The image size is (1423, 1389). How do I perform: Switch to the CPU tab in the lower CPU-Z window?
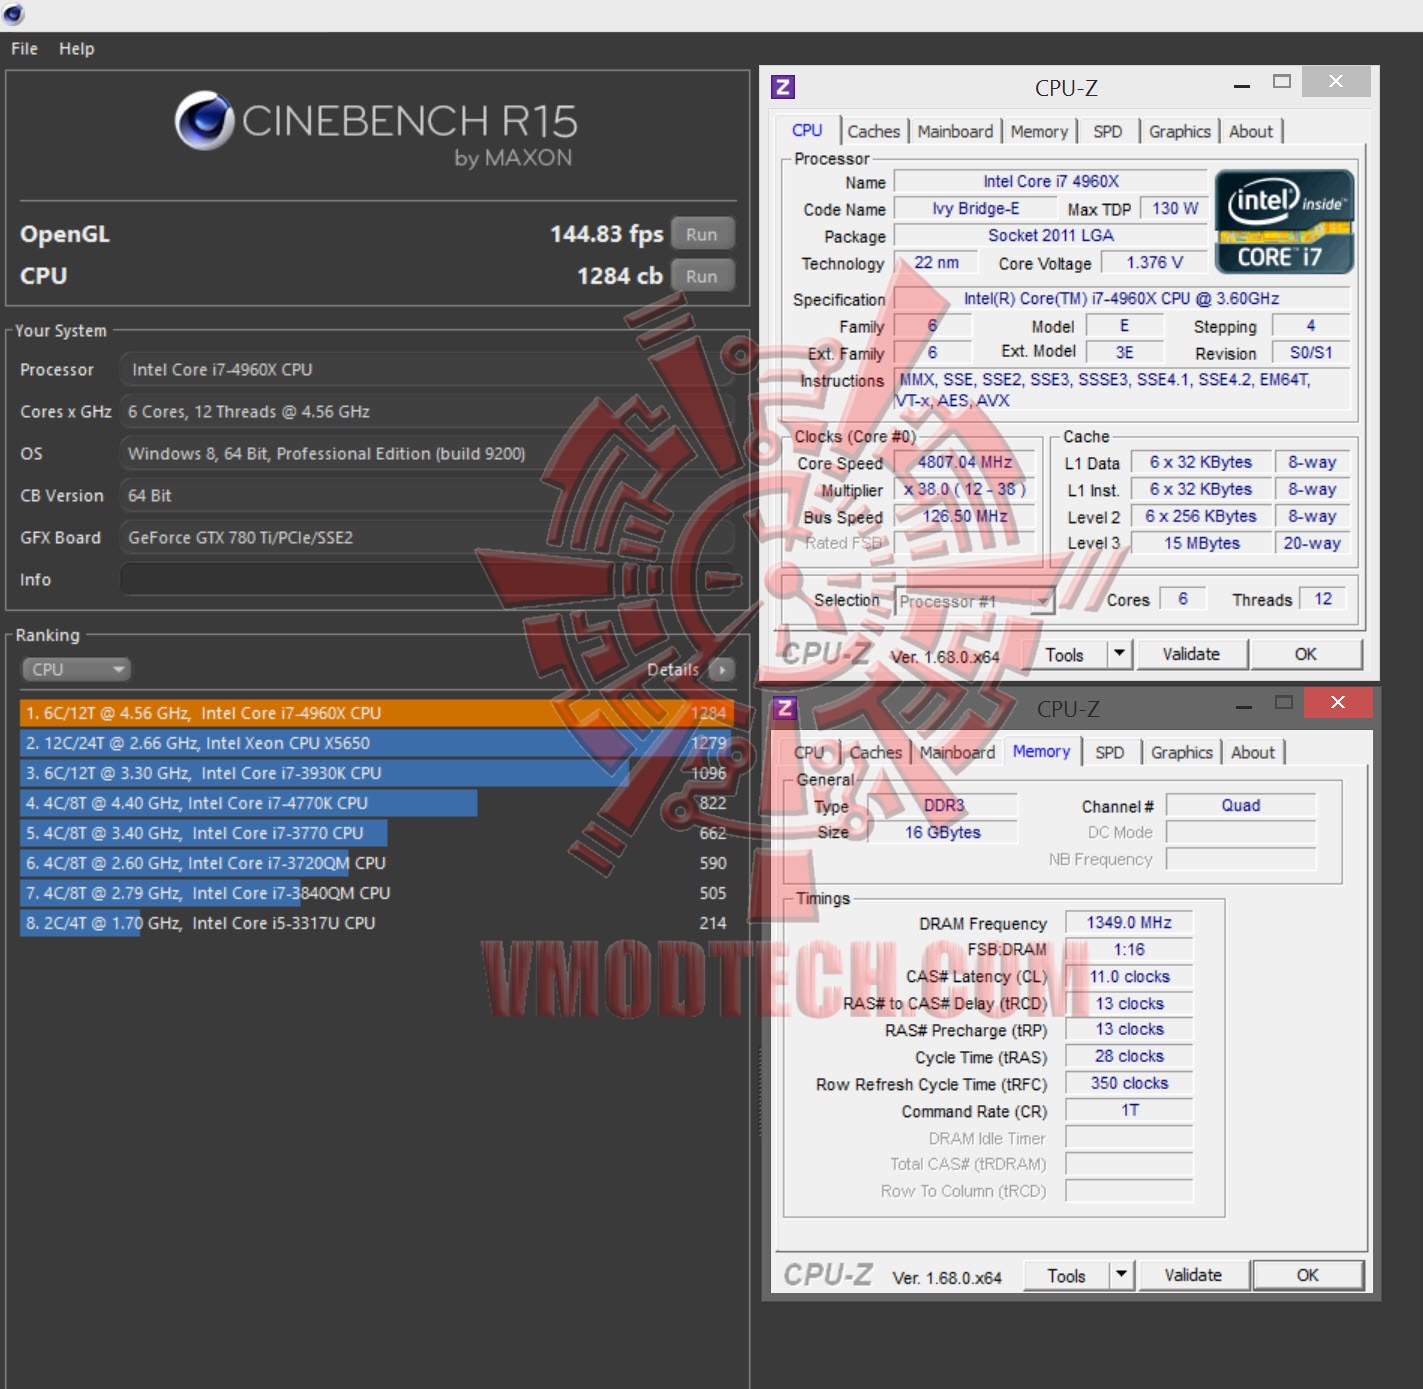coord(809,752)
